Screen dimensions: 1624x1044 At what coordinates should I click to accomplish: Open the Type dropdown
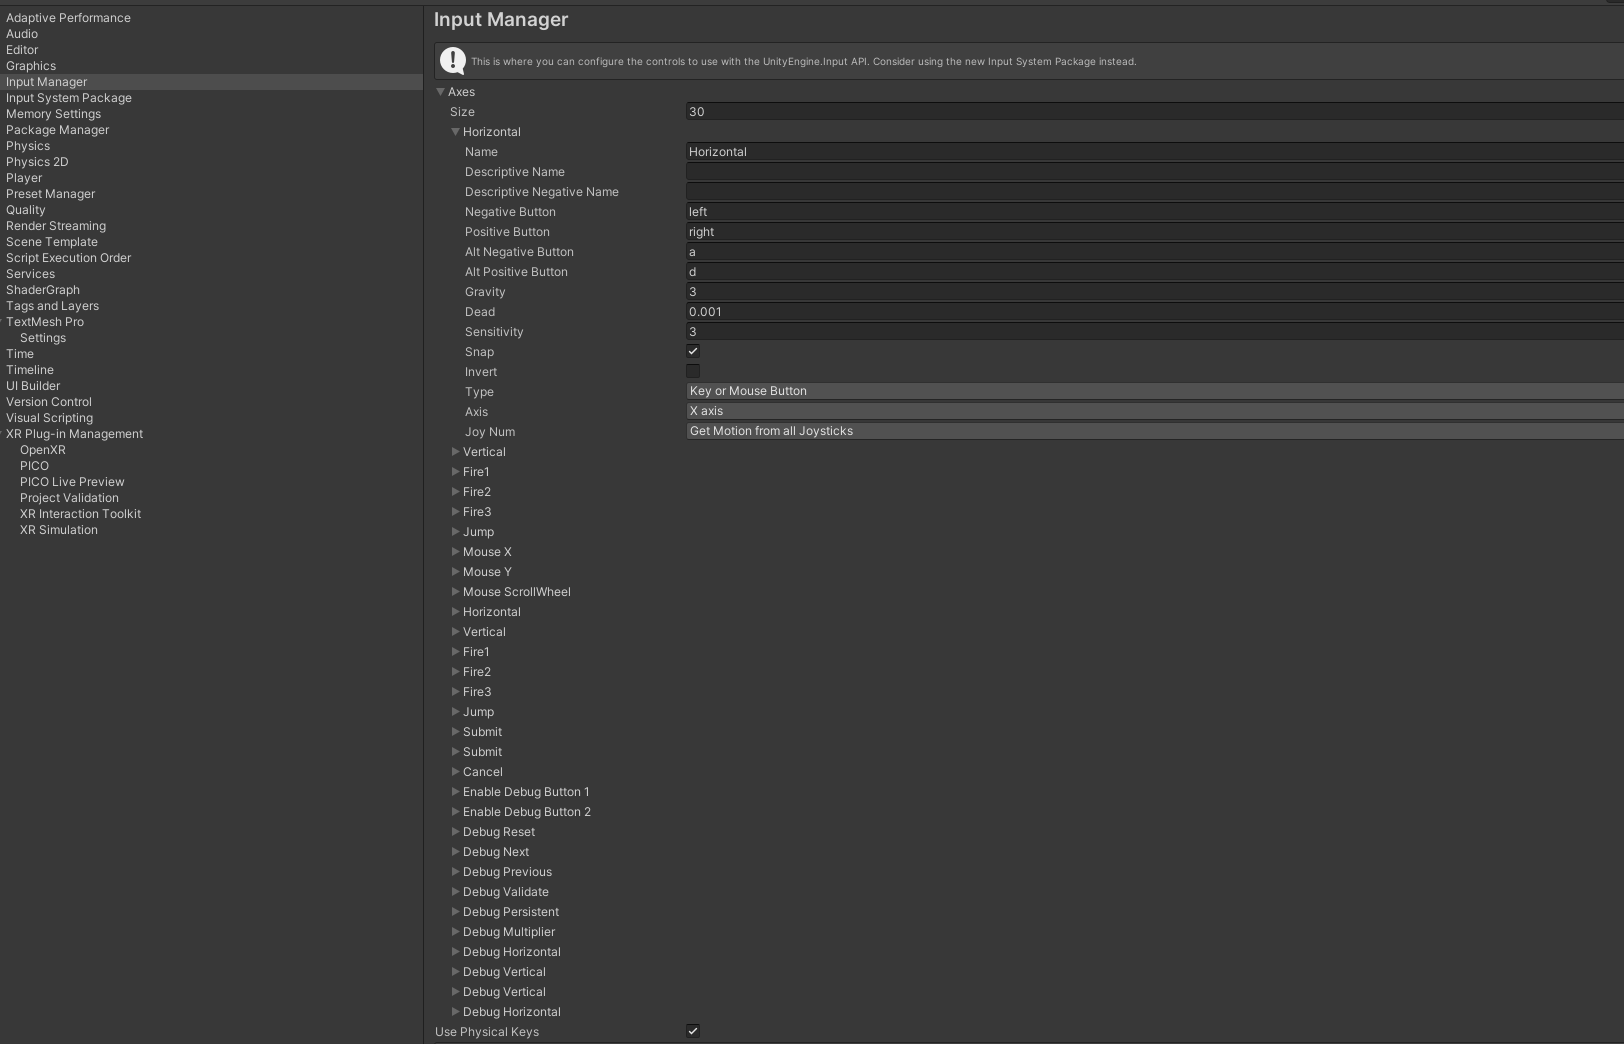point(1155,391)
